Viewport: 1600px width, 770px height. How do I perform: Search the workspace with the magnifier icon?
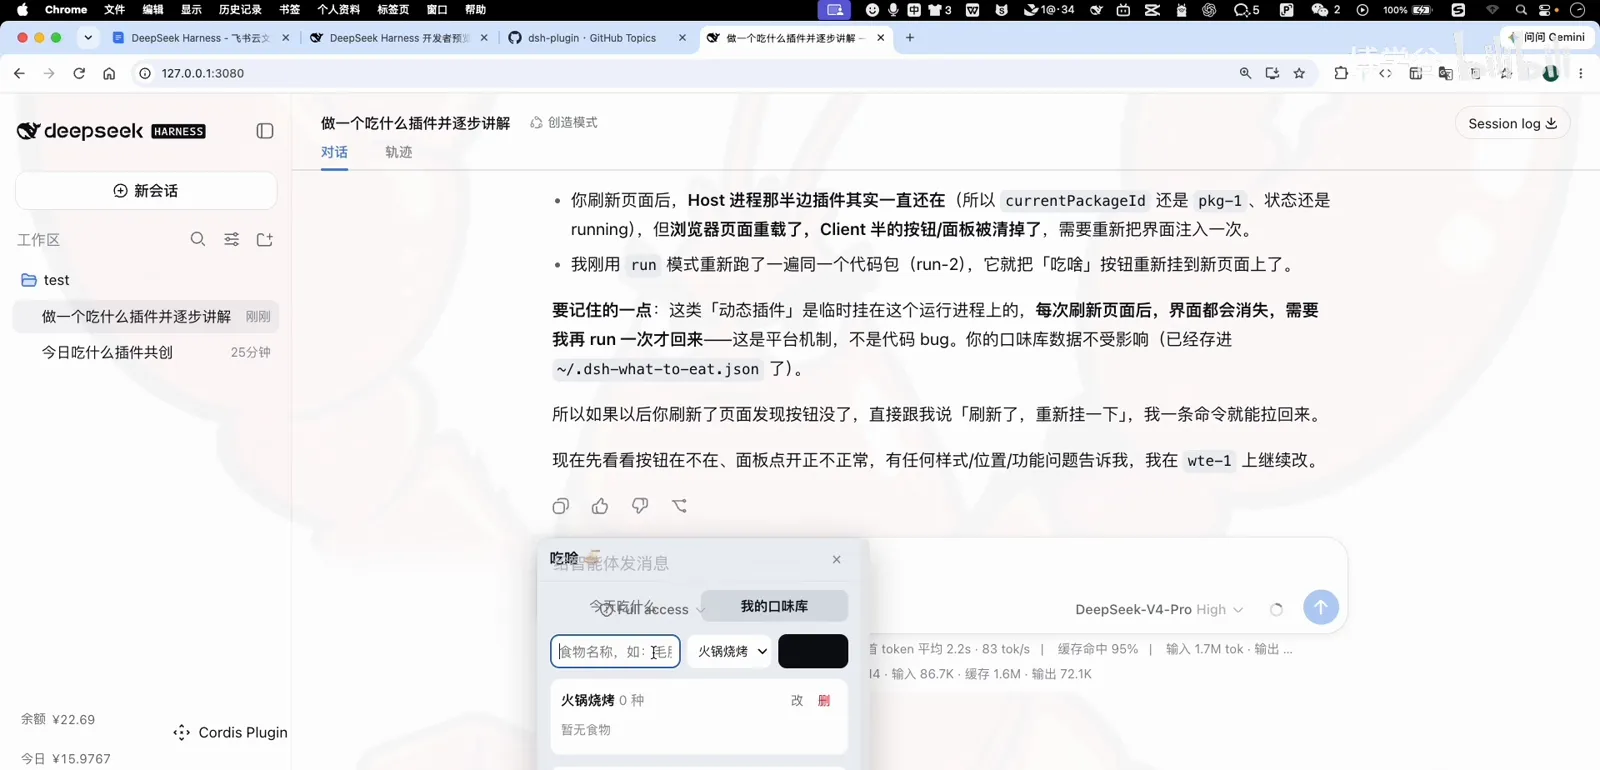pyautogui.click(x=198, y=239)
